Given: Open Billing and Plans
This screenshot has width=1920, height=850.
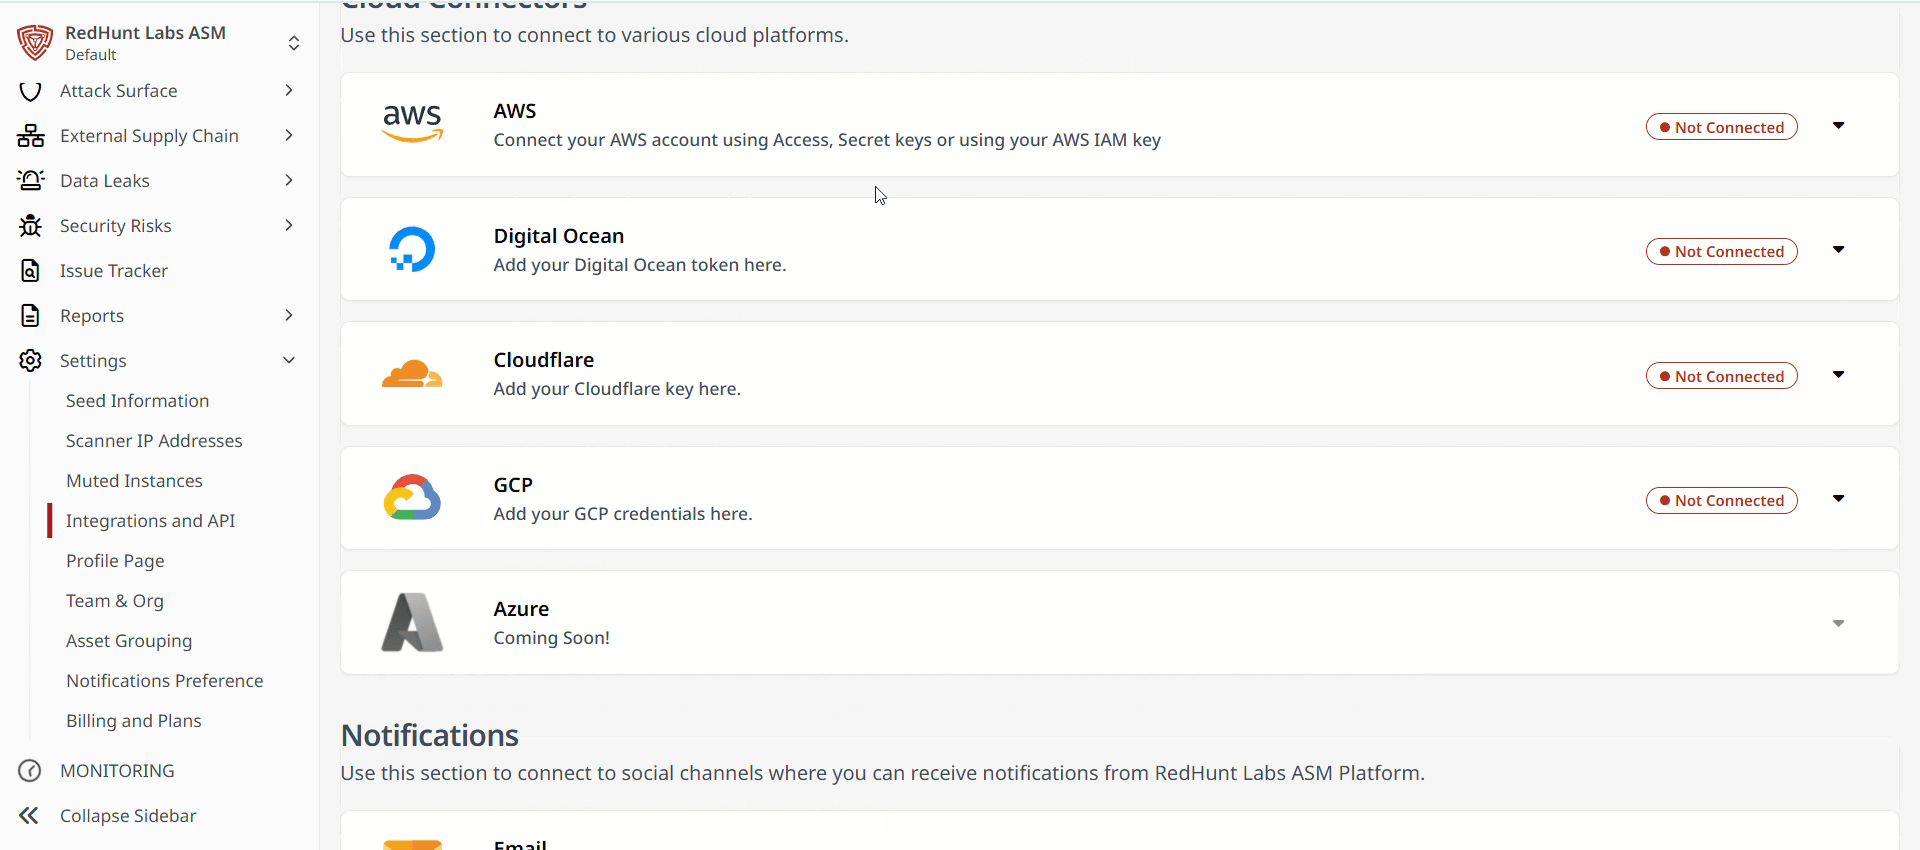Looking at the screenshot, I should [134, 721].
